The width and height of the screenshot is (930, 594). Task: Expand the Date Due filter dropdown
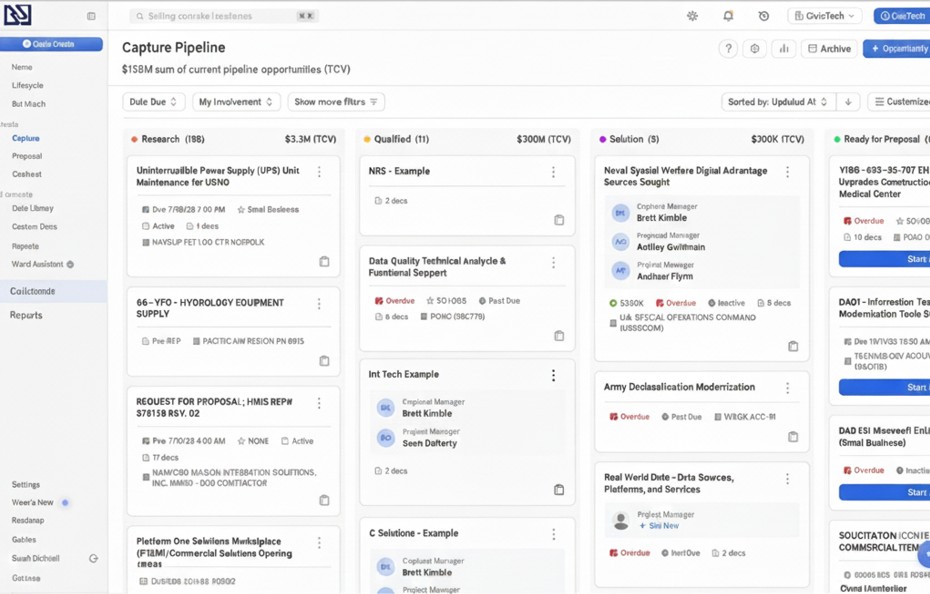point(153,102)
